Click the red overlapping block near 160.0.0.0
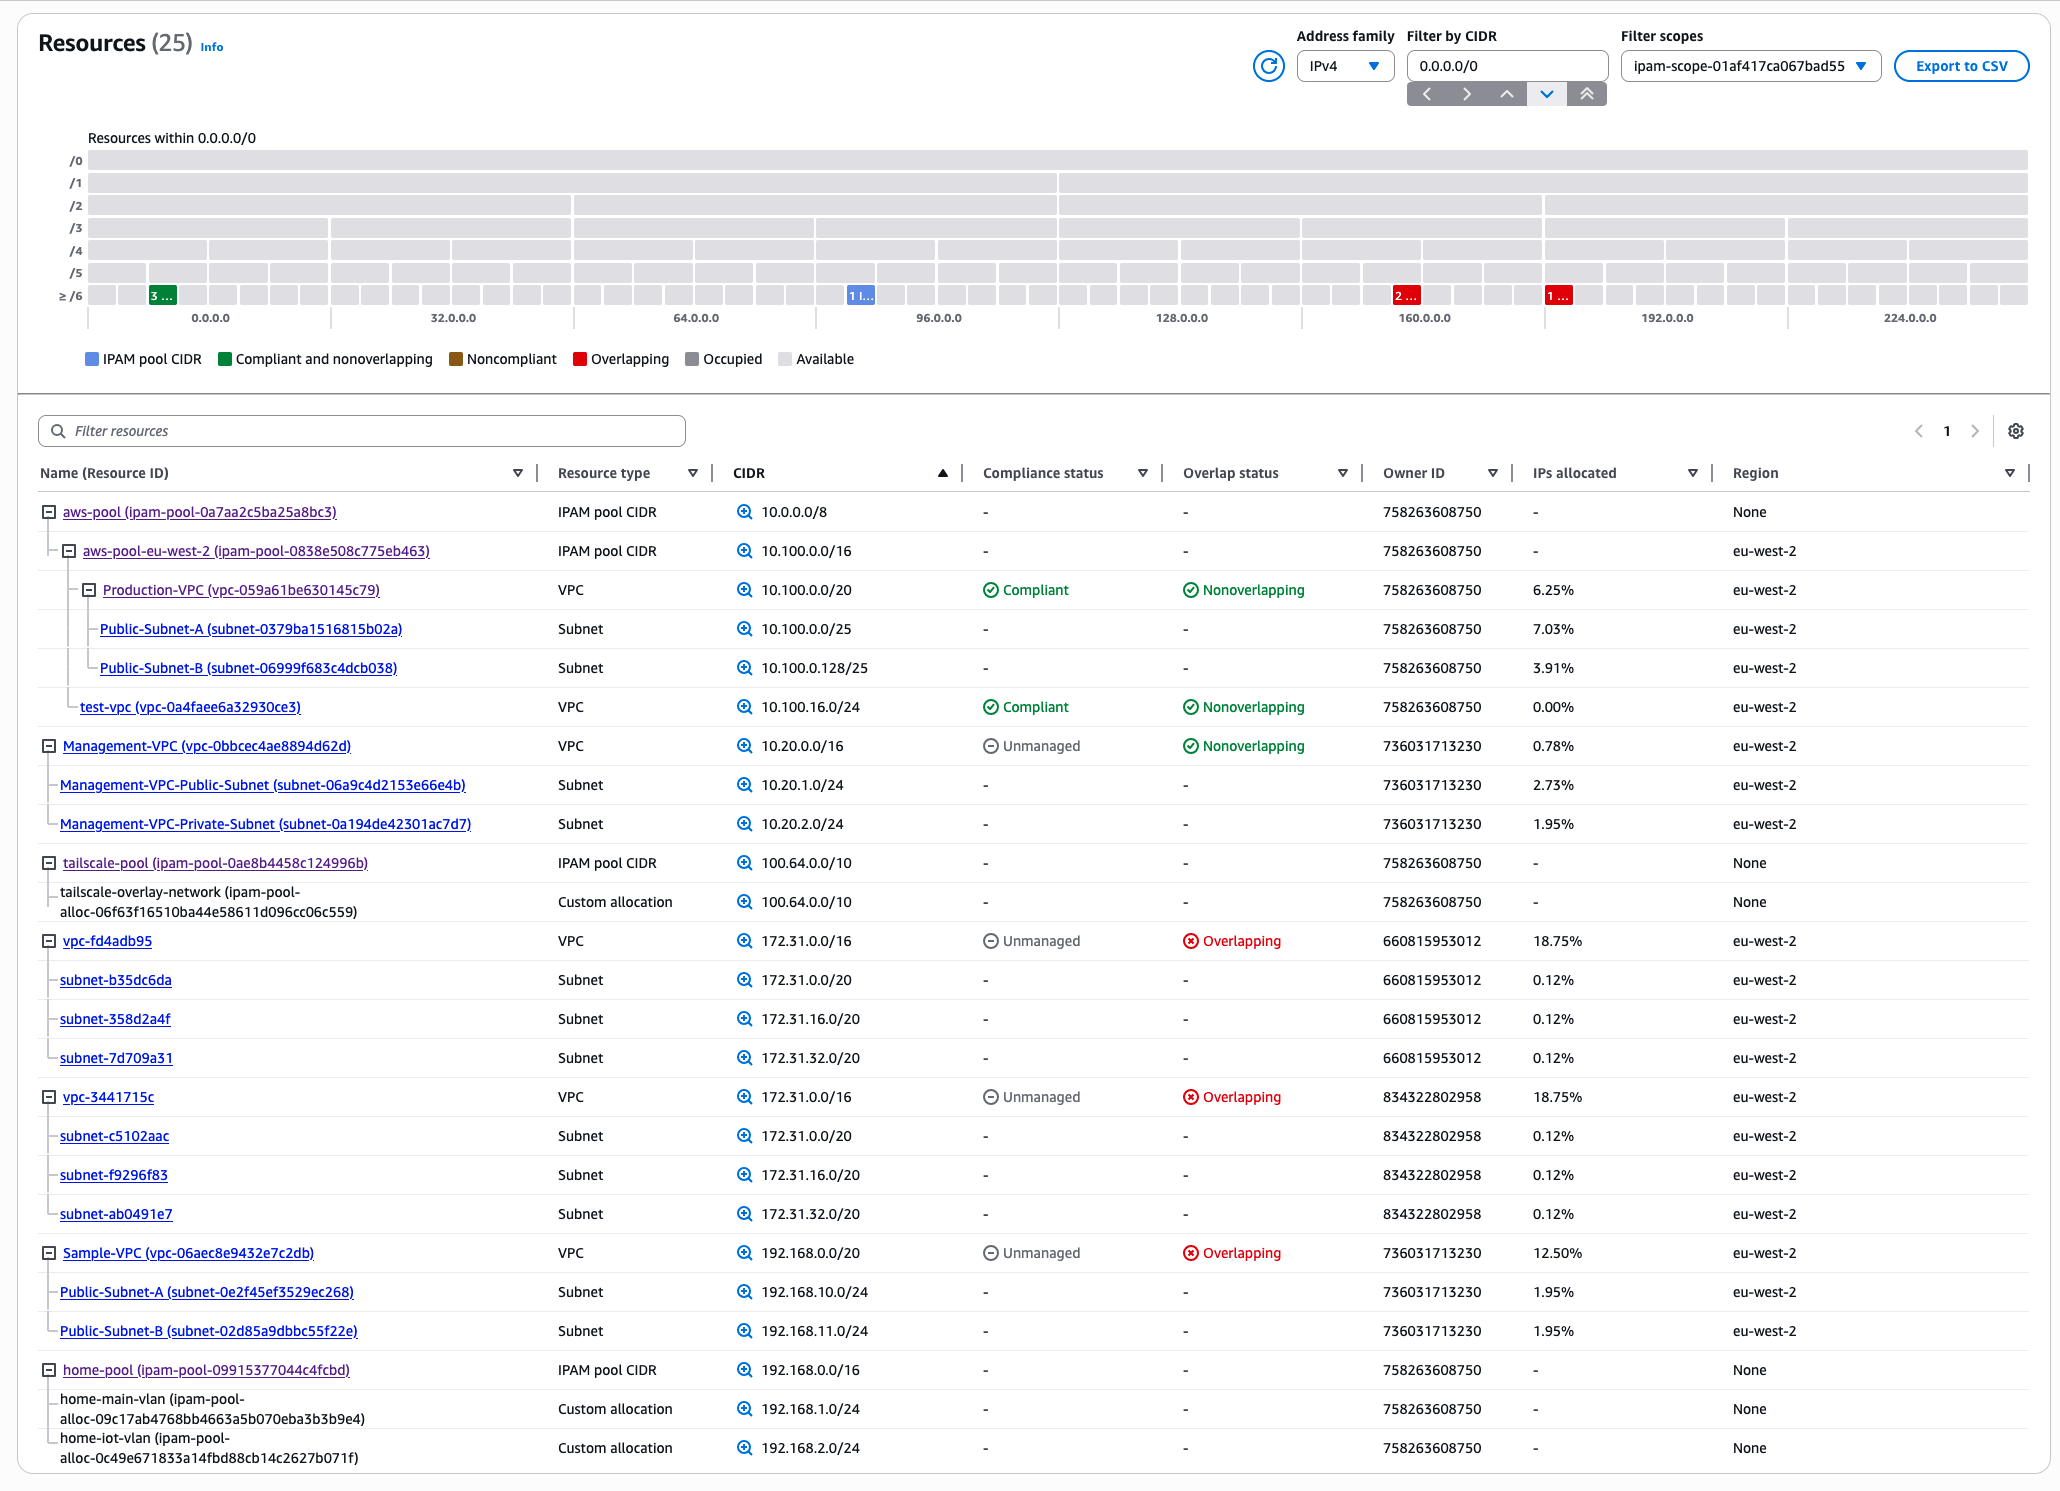Image resolution: width=2060 pixels, height=1491 pixels. [x=1405, y=296]
